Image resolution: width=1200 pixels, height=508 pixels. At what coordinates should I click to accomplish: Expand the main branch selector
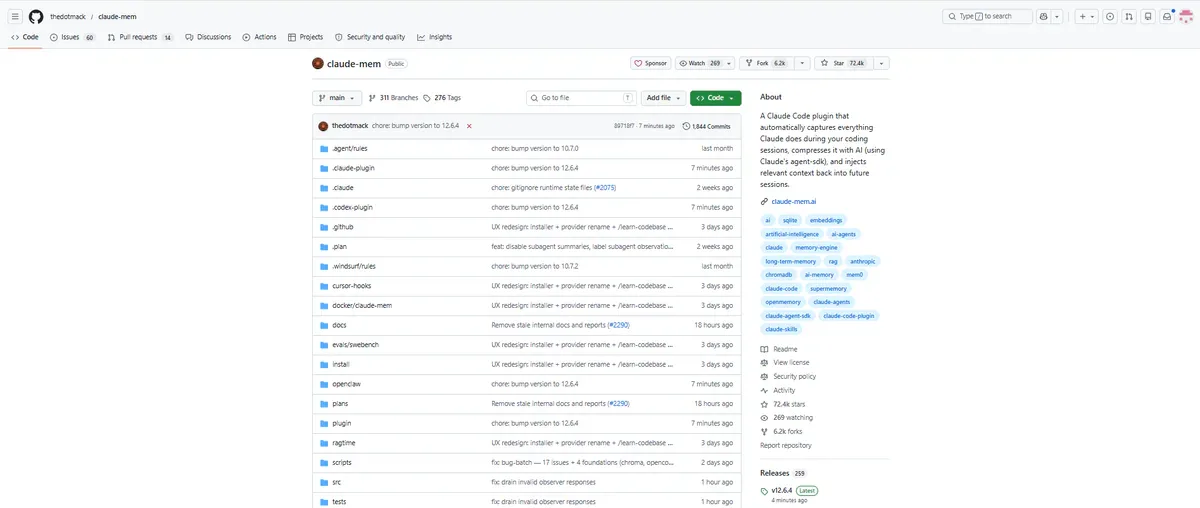pos(335,98)
